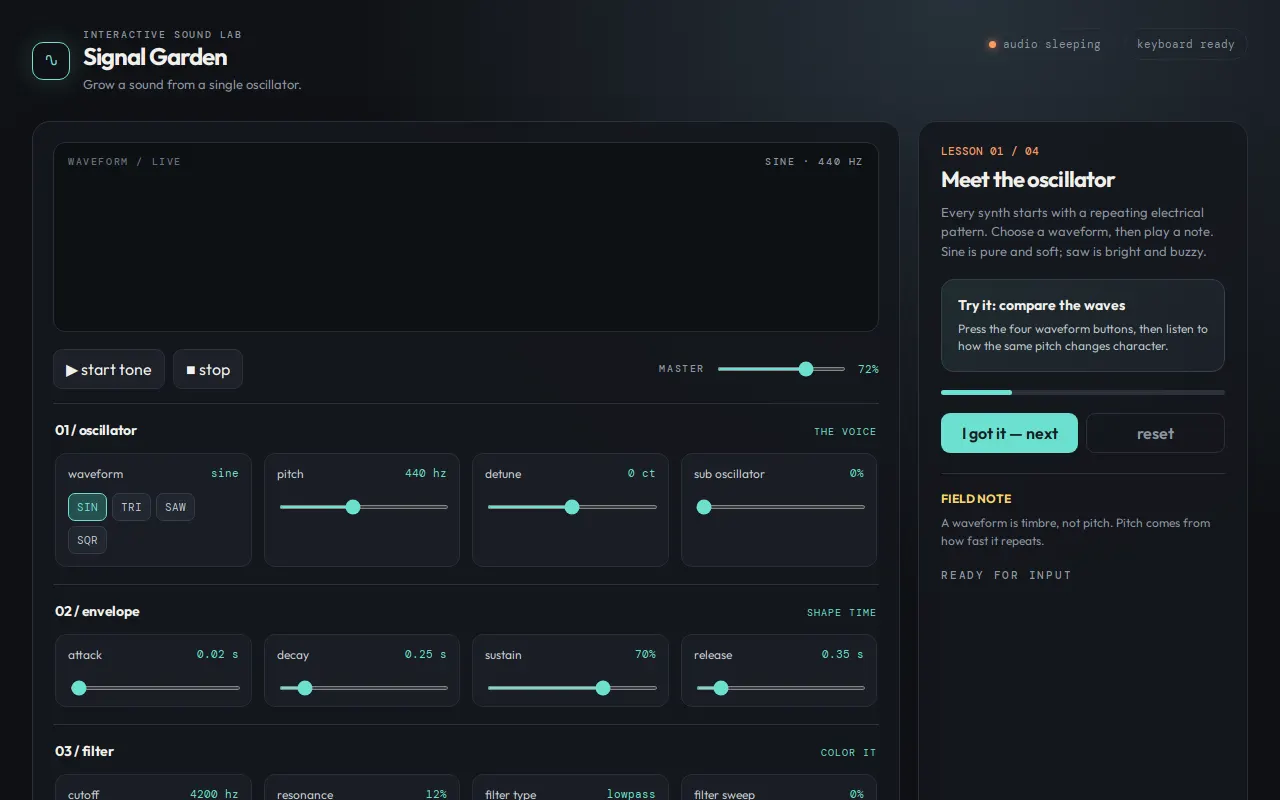Click the '70%' sustain value
The image size is (1280, 800).
(645, 654)
